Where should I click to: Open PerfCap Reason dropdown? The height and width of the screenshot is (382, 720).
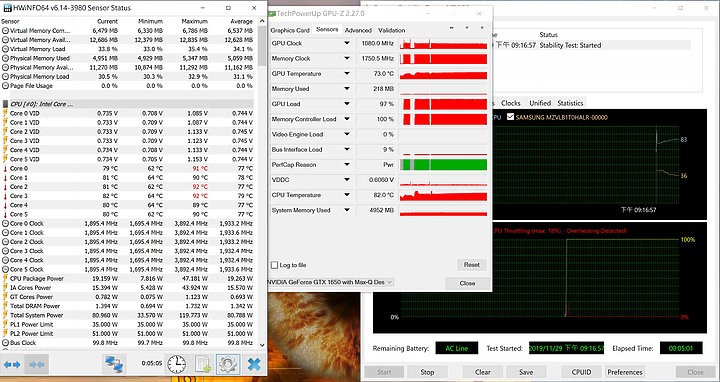point(347,164)
